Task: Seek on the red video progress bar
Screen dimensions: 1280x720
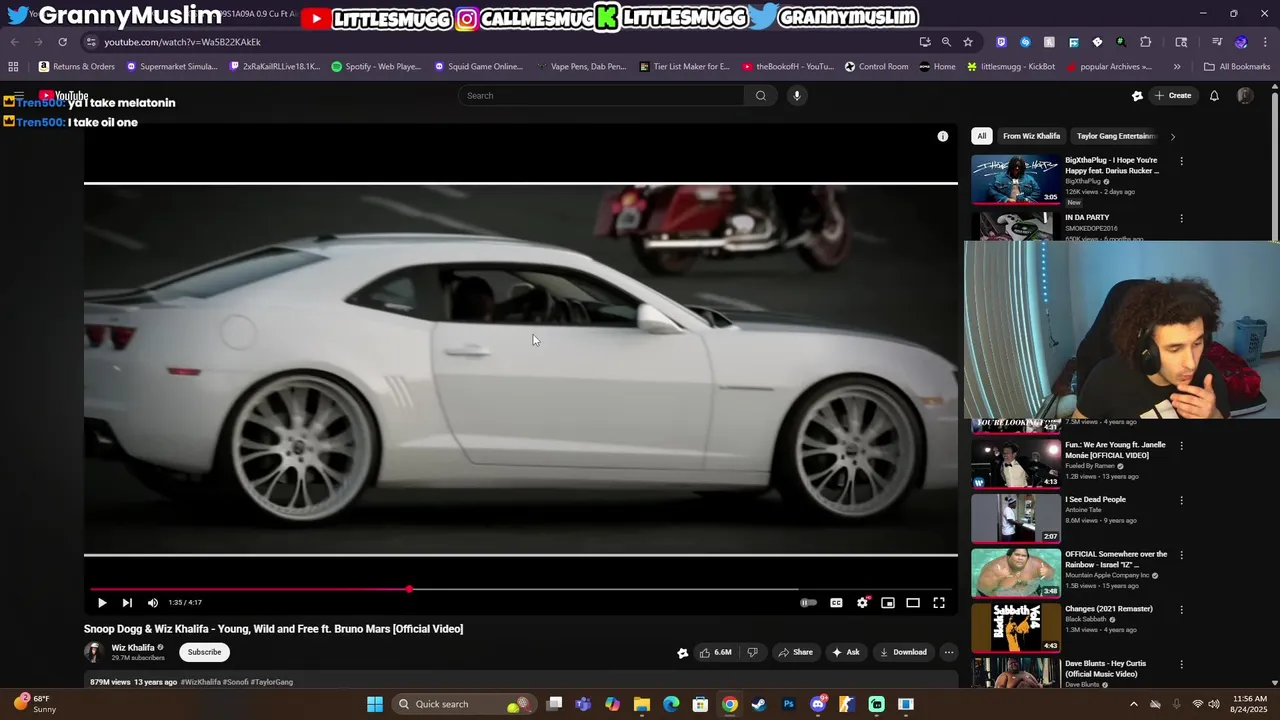Action: point(520,589)
